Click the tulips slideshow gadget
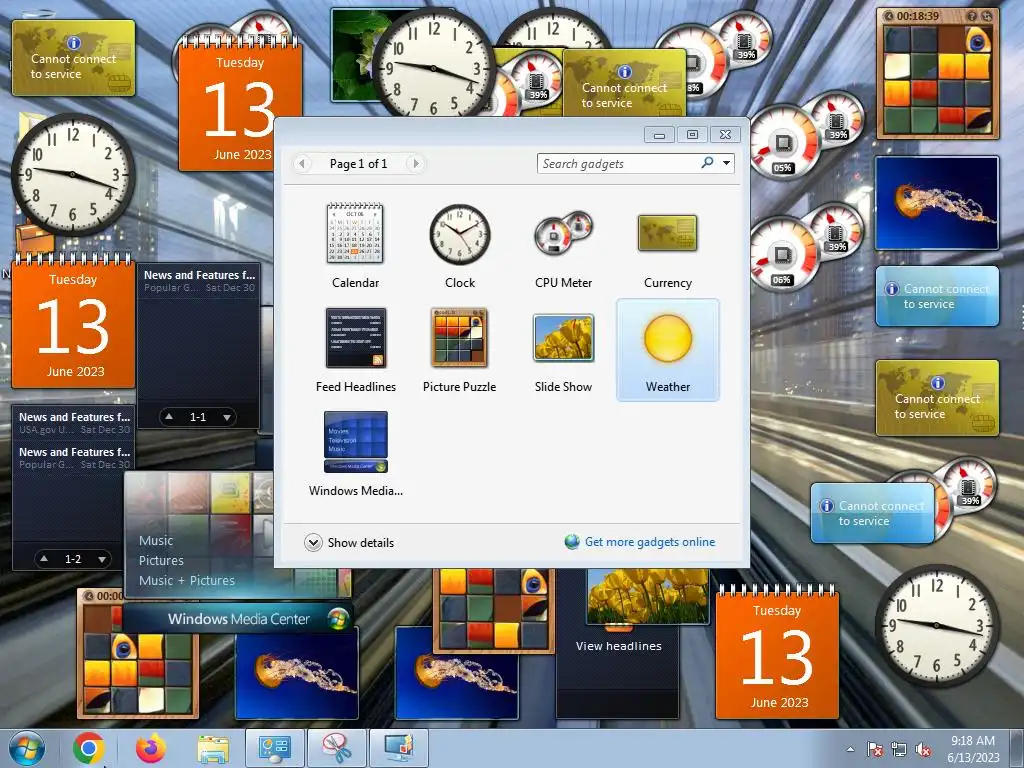Image resolution: width=1024 pixels, height=768 pixels. coord(648,596)
